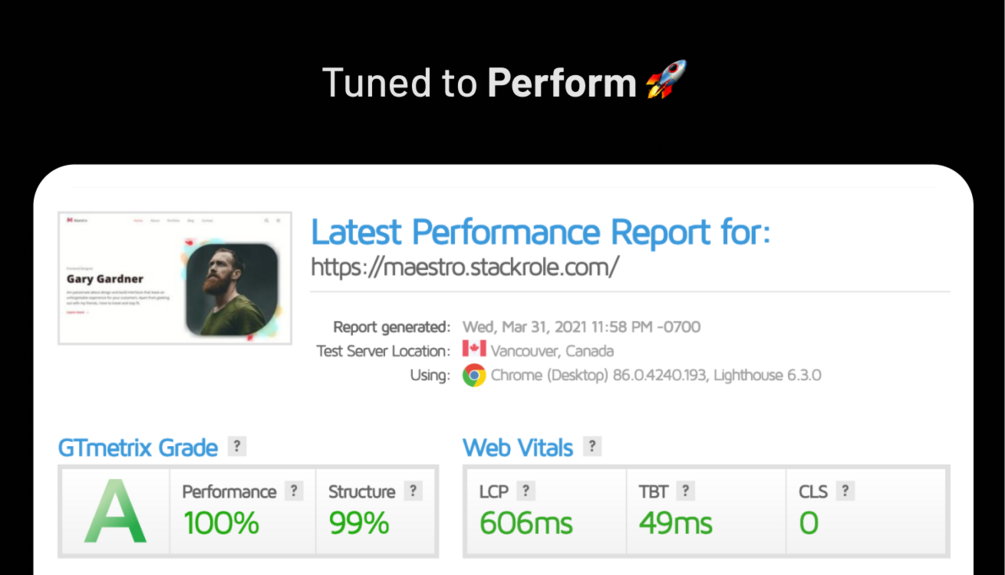
Task: Click the rocket emoji in the title
Action: tap(666, 79)
